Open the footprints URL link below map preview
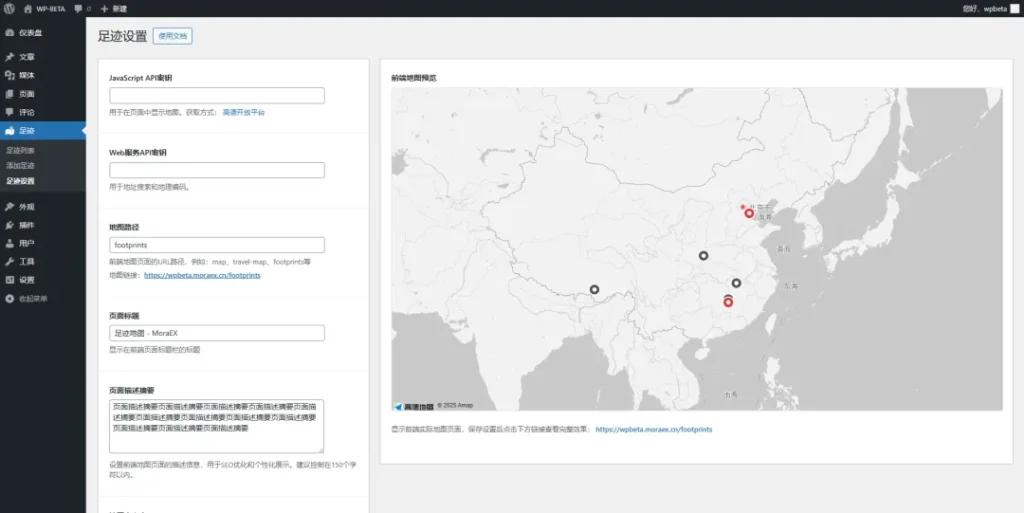Screen dimensions: 1024x513 tap(654, 429)
